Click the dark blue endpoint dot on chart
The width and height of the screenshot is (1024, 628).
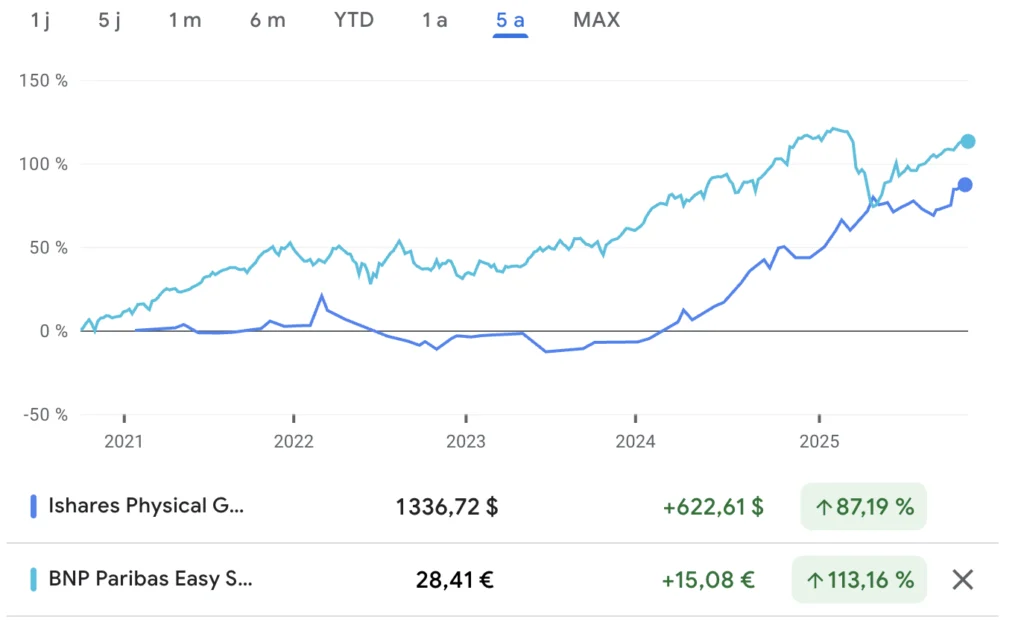965,185
